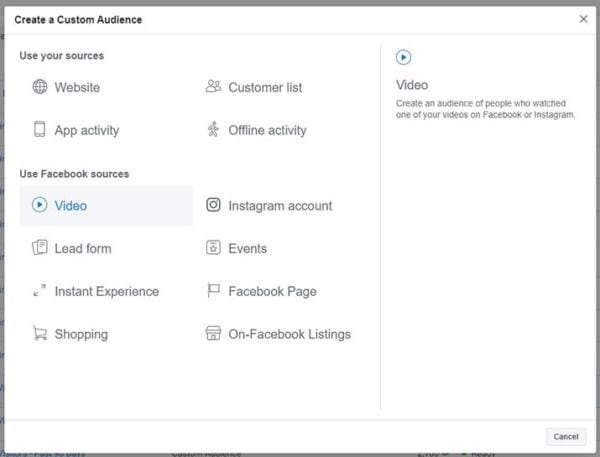Click the globe icon beside Website
The image size is (600, 457).
coord(40,87)
